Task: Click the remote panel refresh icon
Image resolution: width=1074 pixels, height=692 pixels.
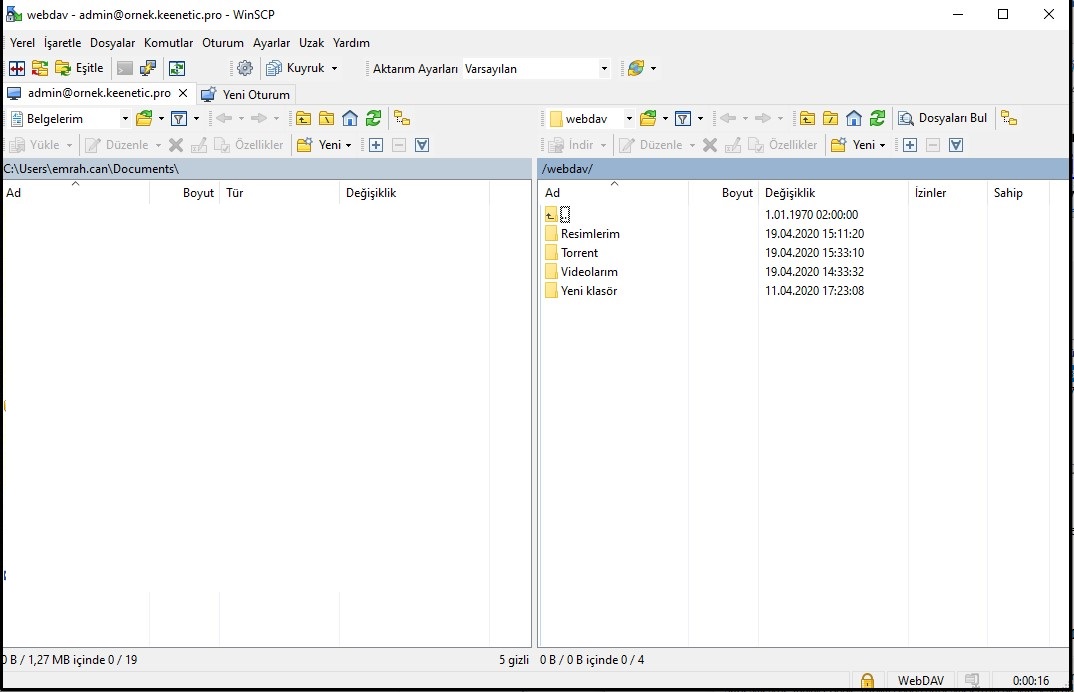Action: coord(877,118)
